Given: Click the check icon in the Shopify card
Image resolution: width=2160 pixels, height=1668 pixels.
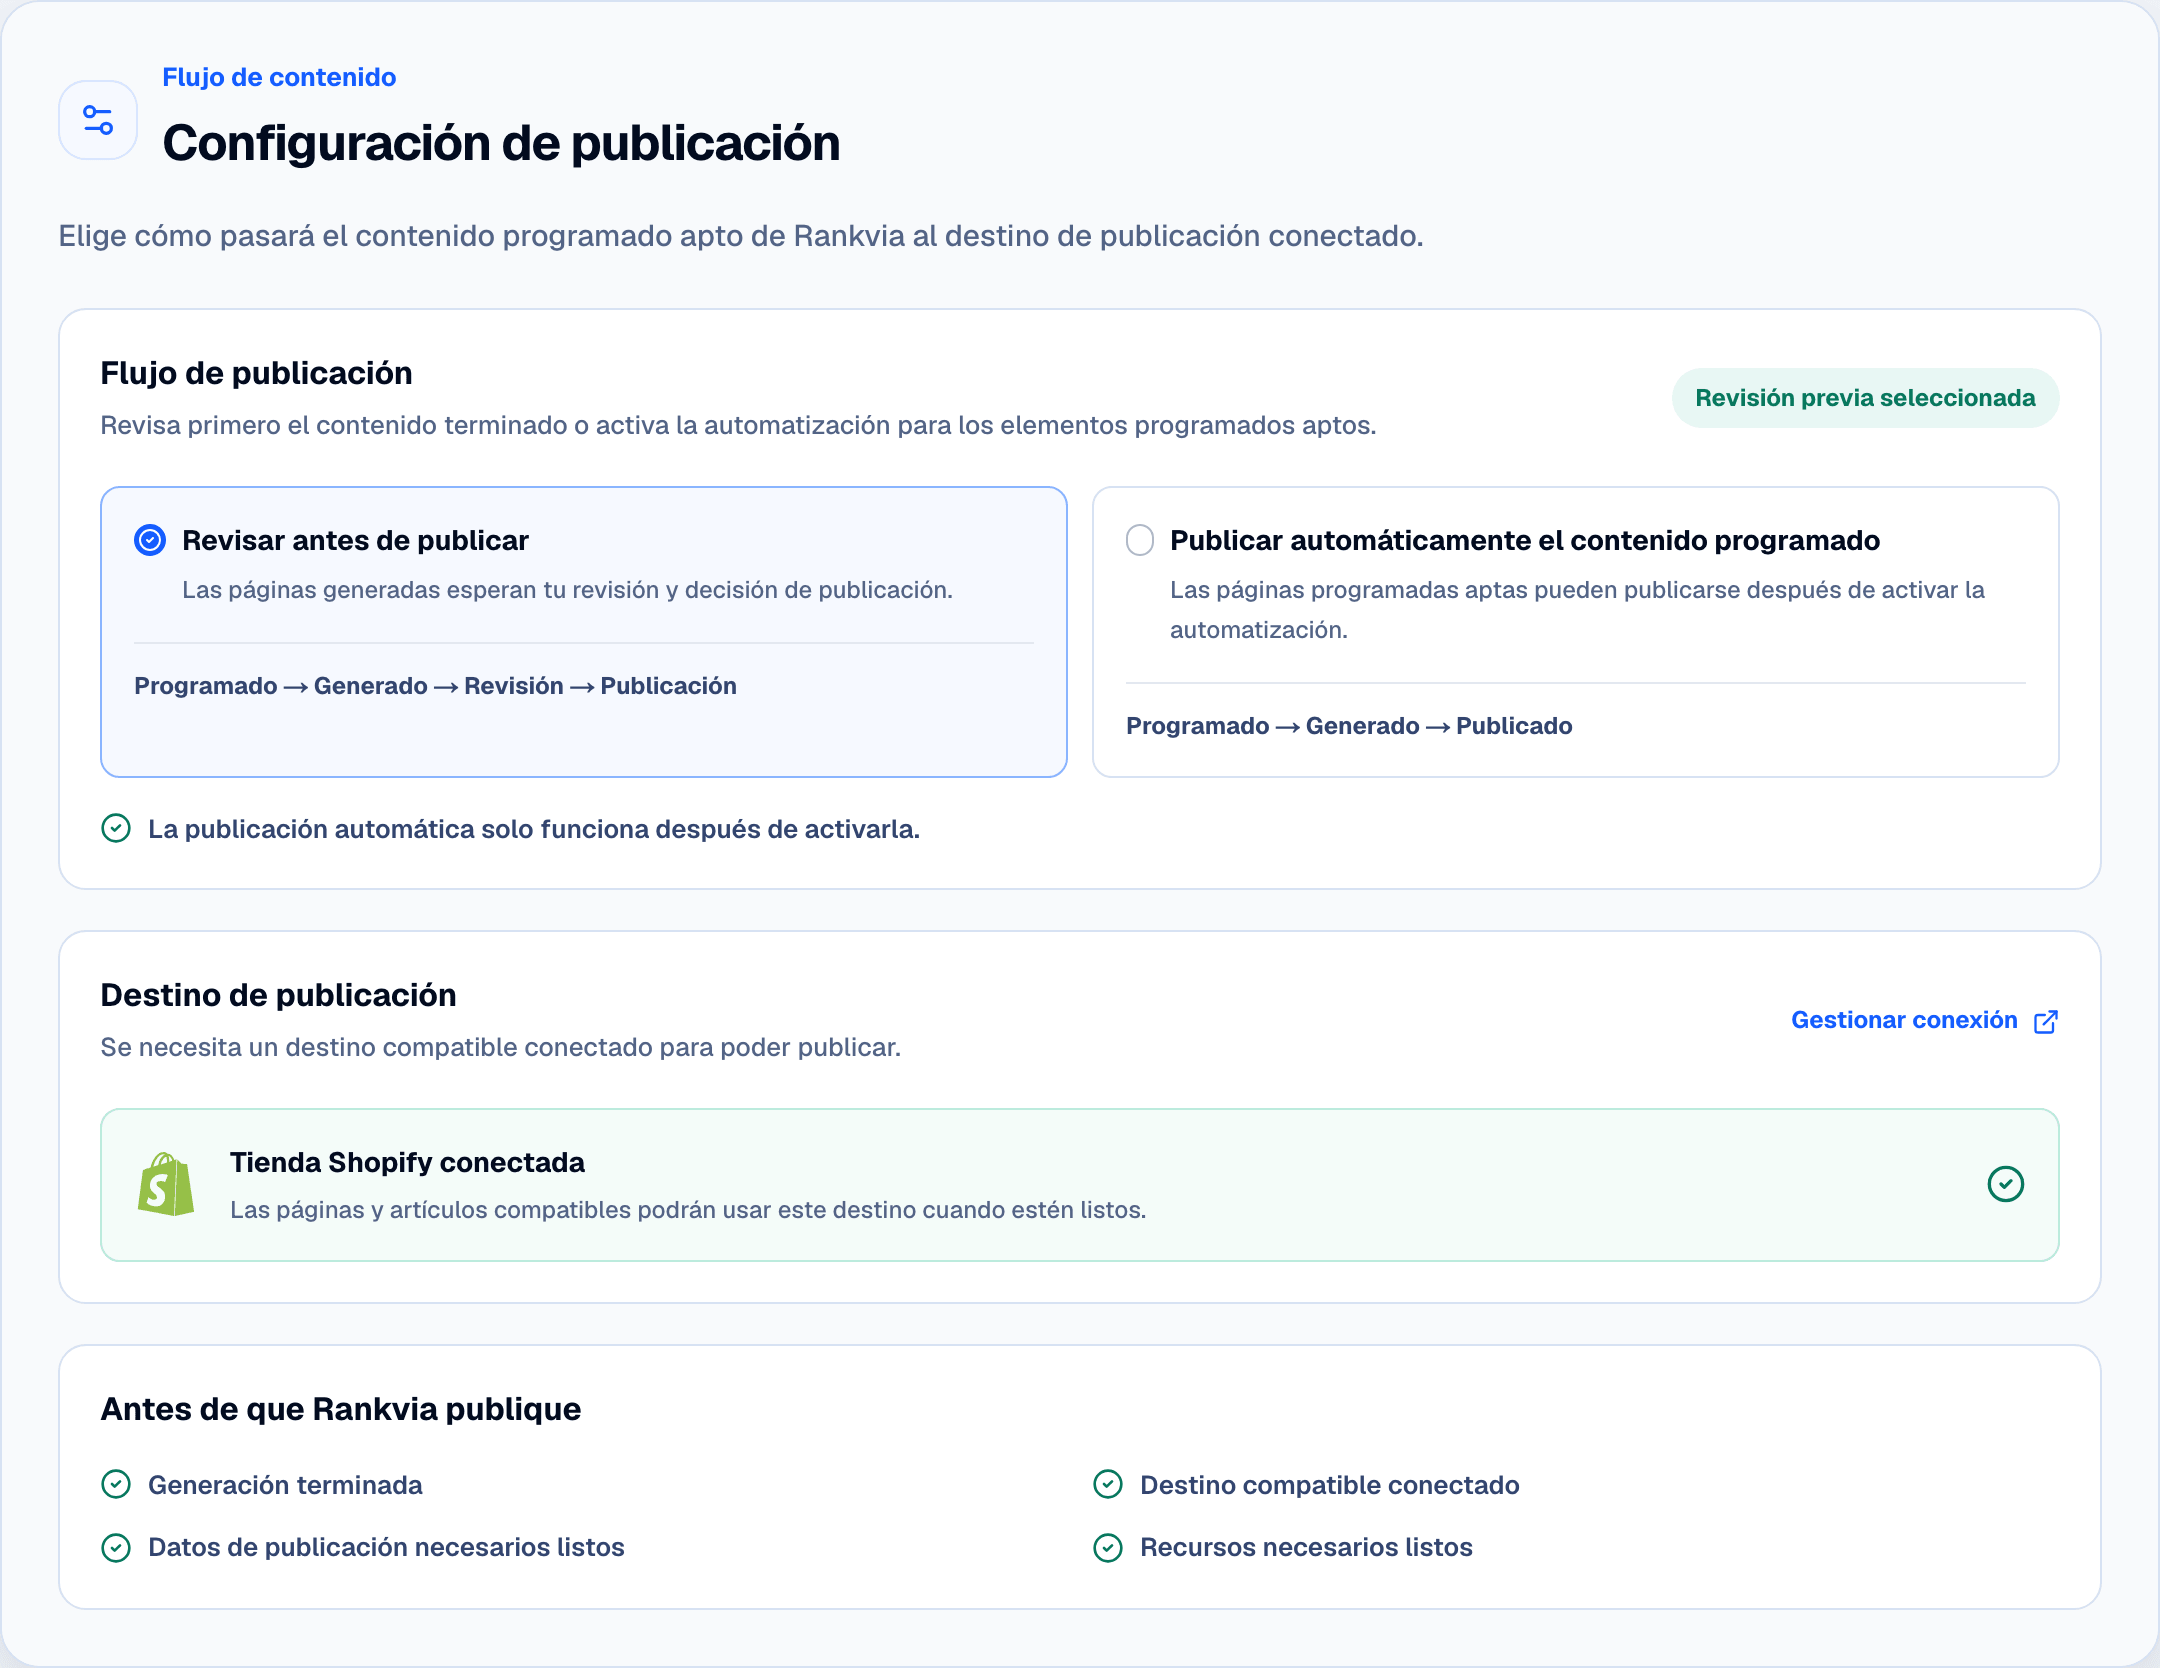Looking at the screenshot, I should (2005, 1184).
